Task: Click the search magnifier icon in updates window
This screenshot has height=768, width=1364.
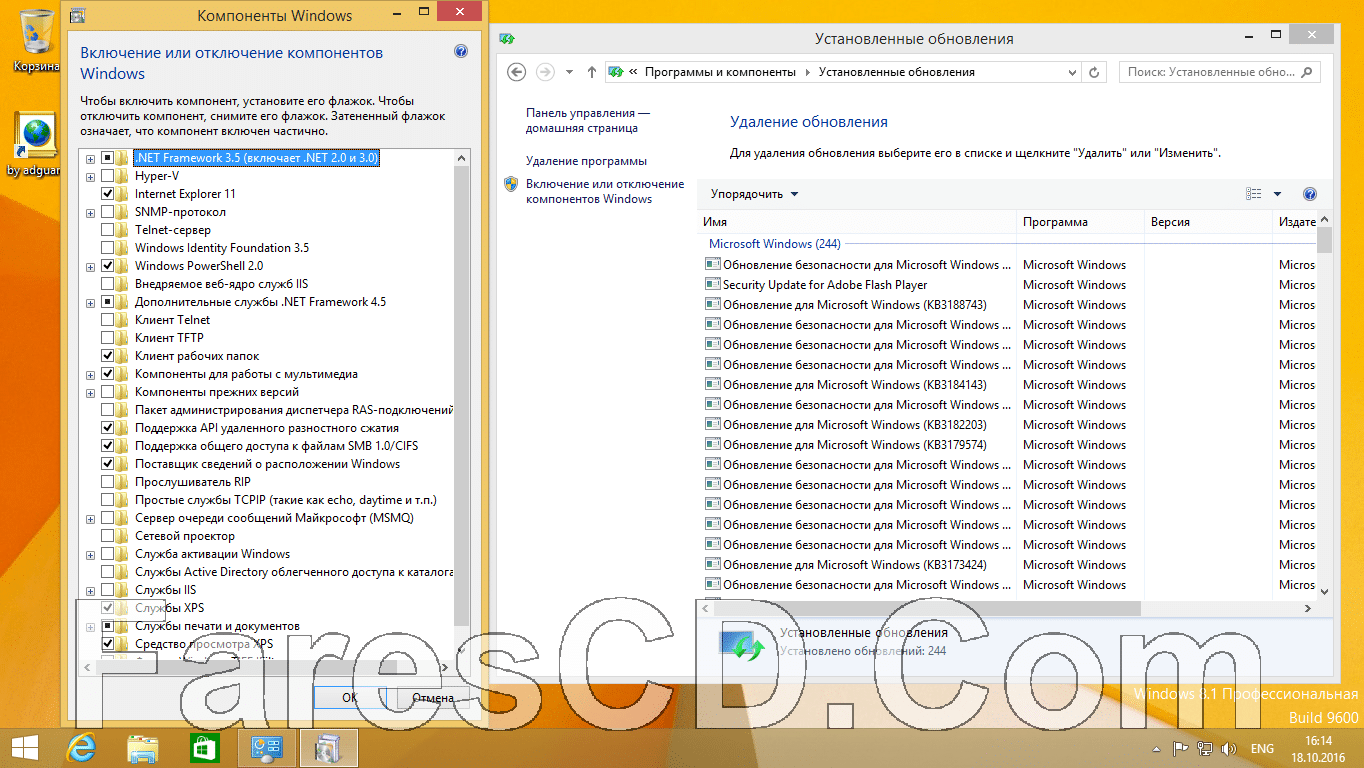Action: coord(1308,72)
